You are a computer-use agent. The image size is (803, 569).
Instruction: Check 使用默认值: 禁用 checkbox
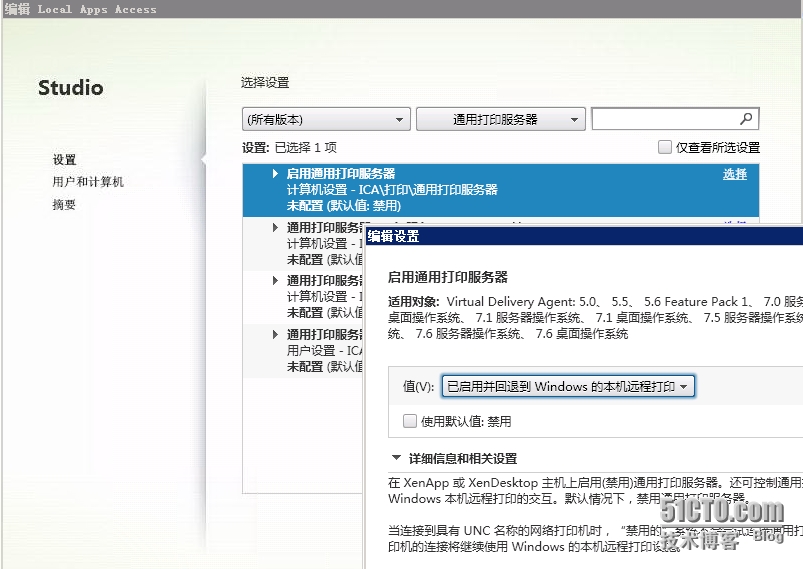click(410, 421)
